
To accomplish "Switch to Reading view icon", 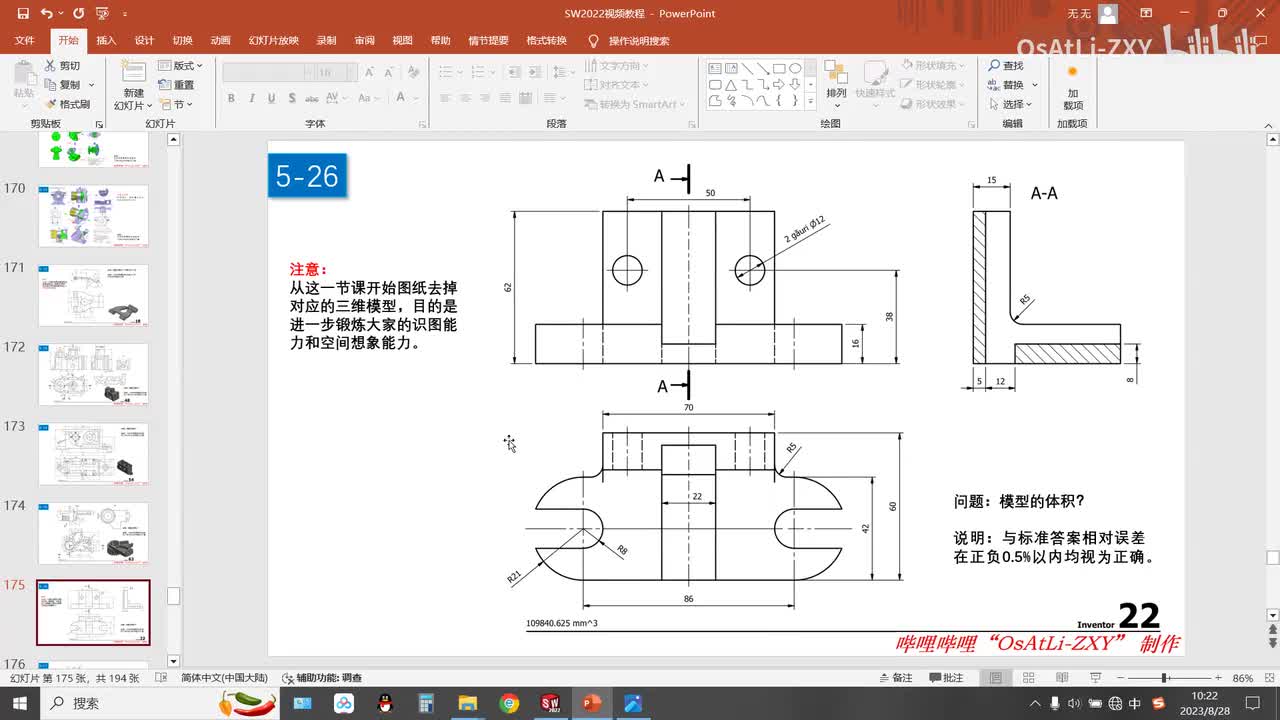I will tap(1061, 677).
